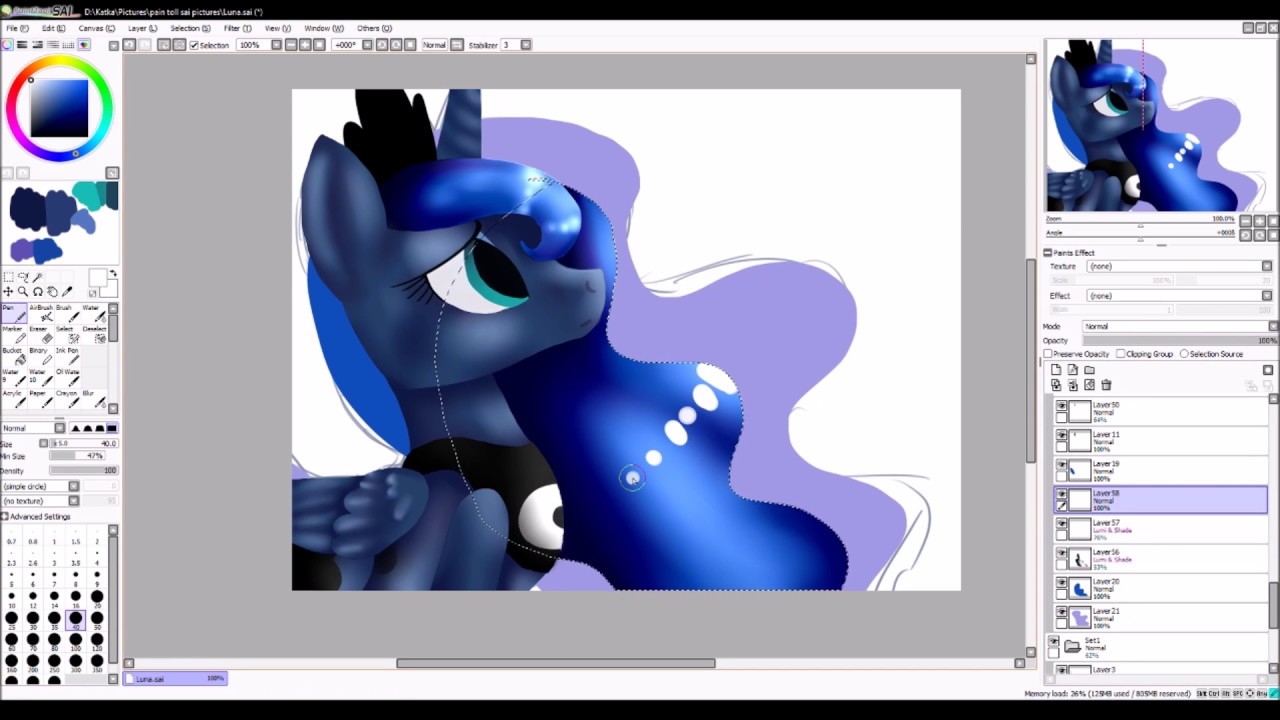The height and width of the screenshot is (720, 1280).
Task: Select the Pen brush tool
Action: 13,313
